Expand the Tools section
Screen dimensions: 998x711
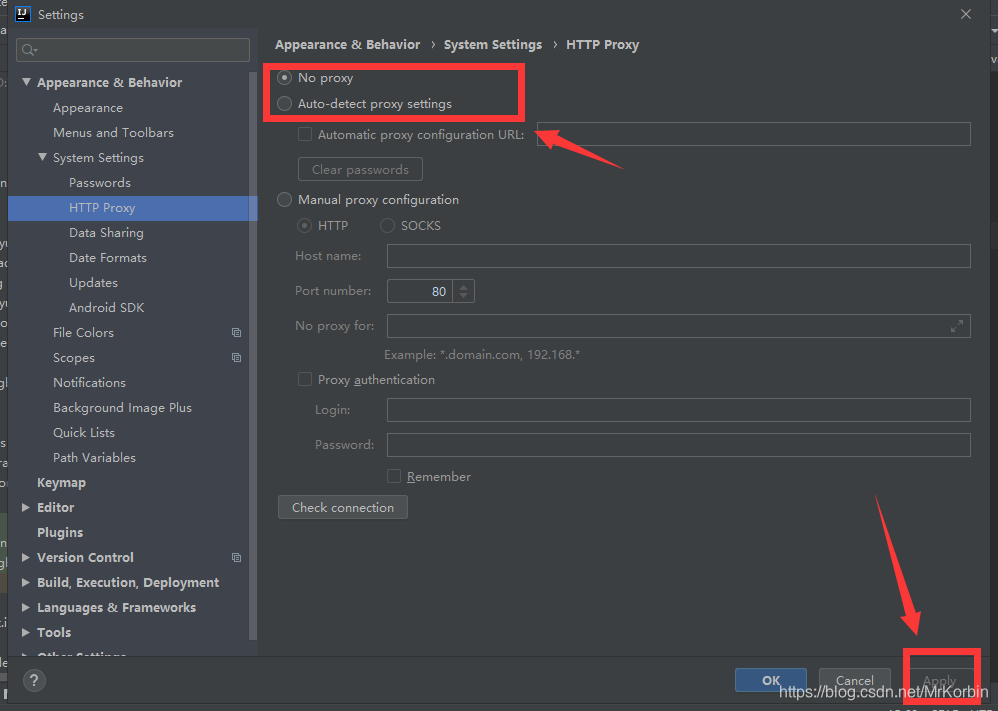pyautogui.click(x=26, y=632)
